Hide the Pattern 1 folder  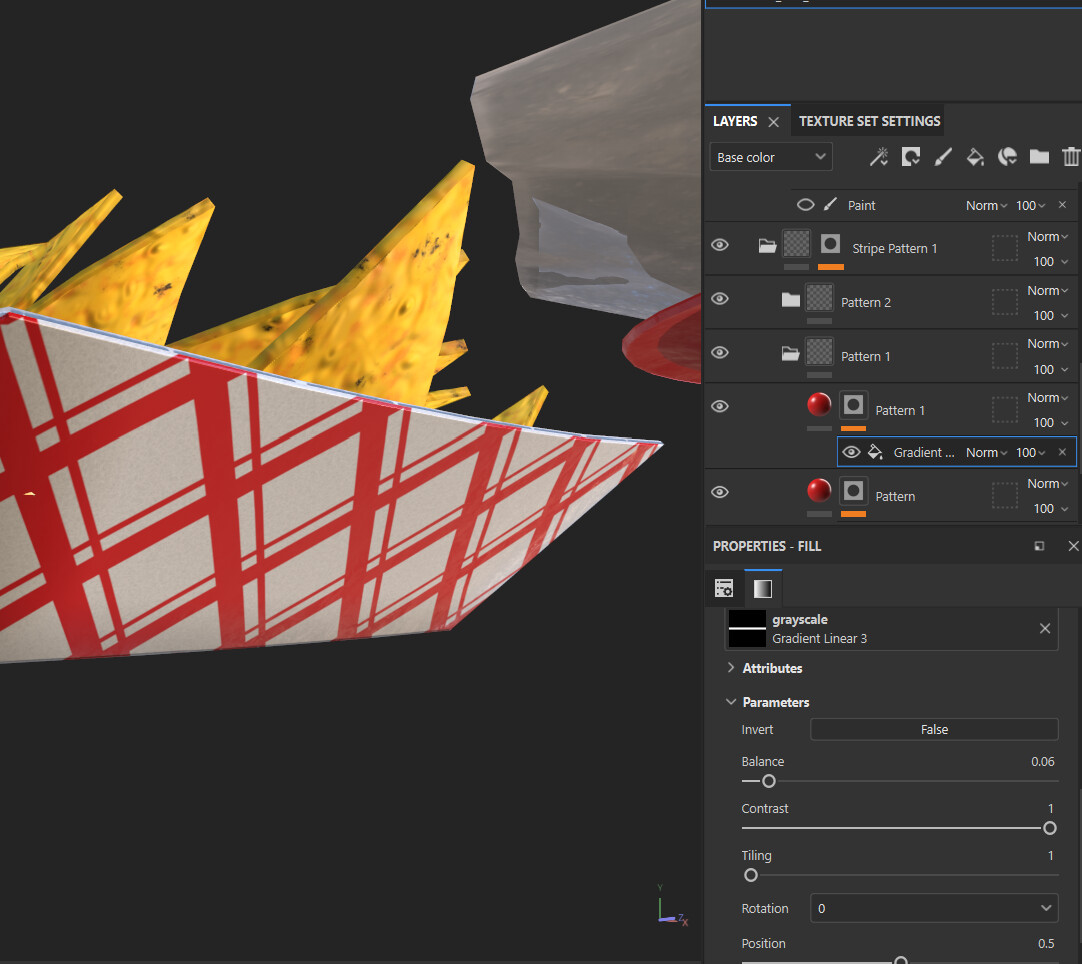720,353
